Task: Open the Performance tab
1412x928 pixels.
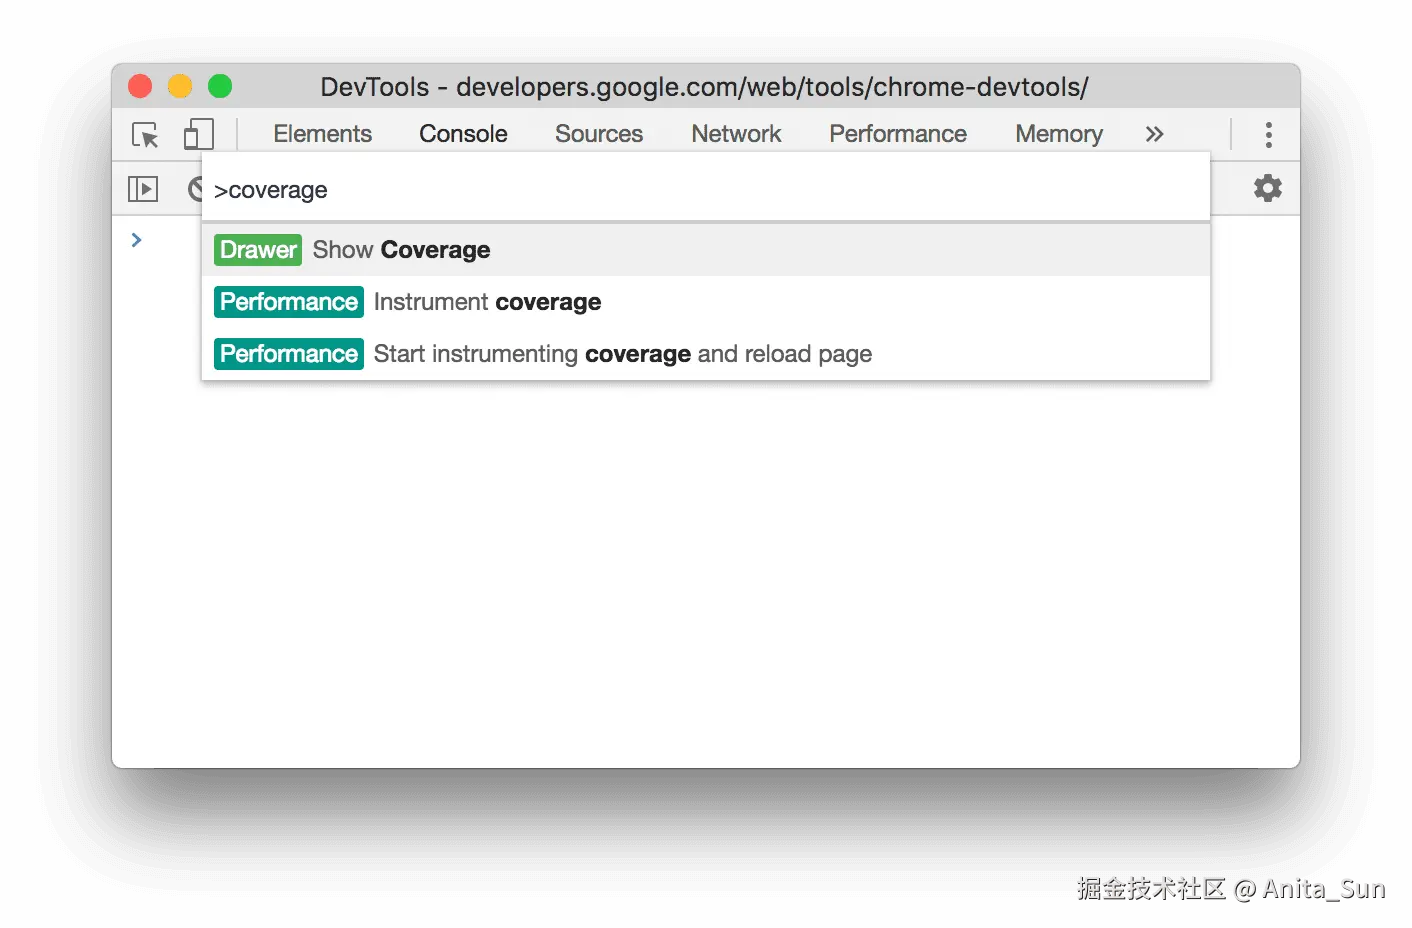Action: pyautogui.click(x=898, y=134)
